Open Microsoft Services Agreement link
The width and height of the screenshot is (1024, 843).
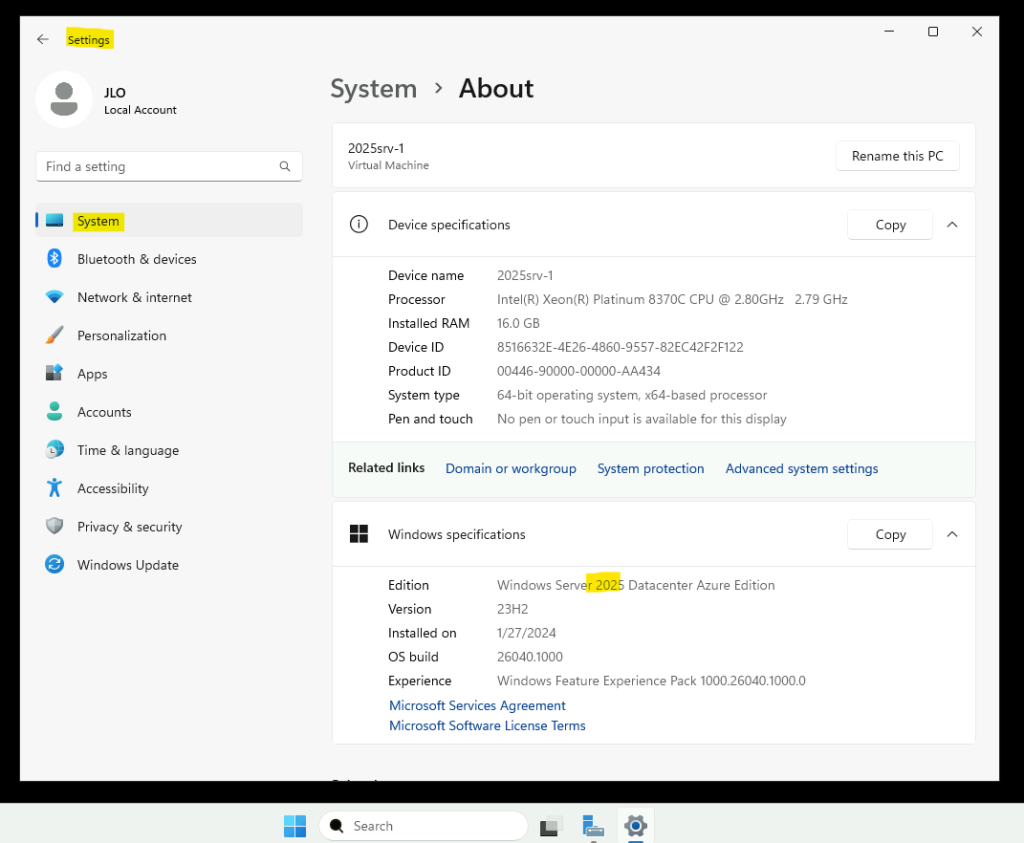(477, 705)
